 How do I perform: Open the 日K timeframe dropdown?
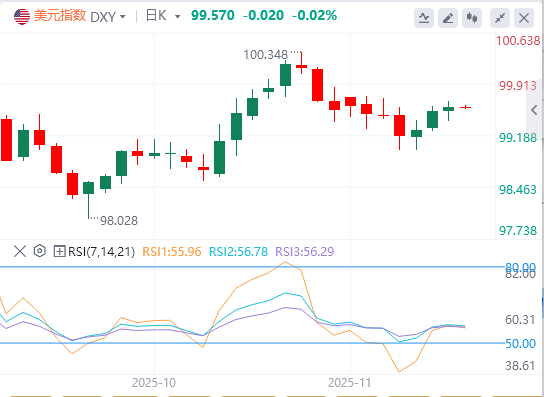[163, 16]
